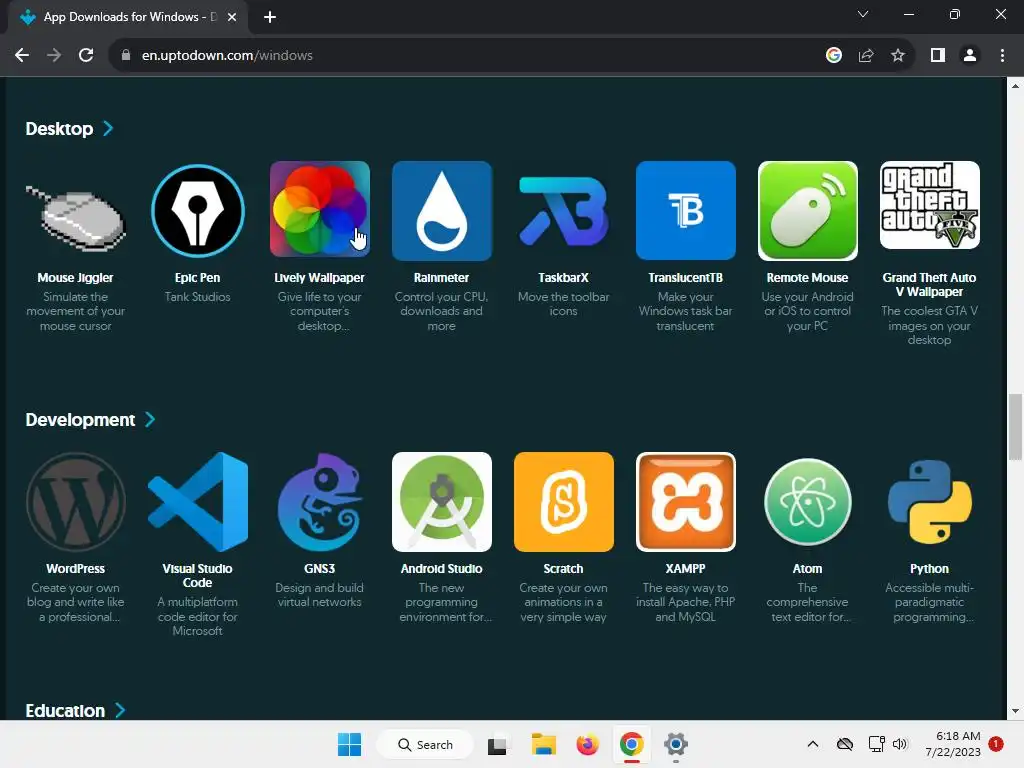Share this page via the share icon

pyautogui.click(x=866, y=56)
